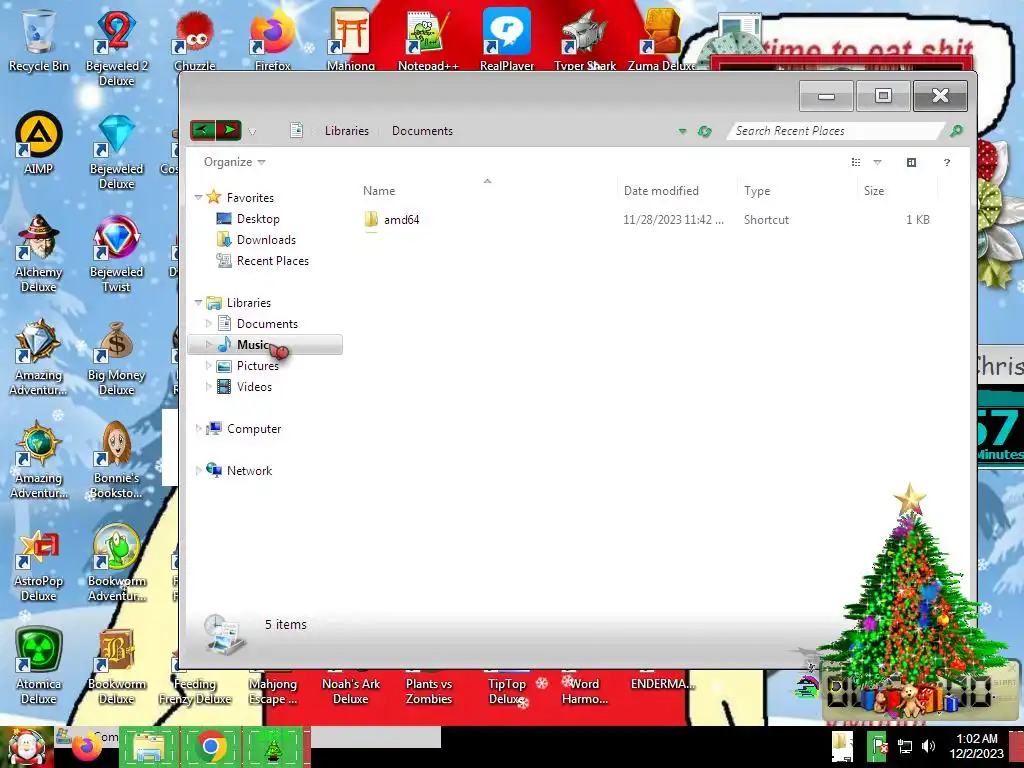Select the Firefox desktop shortcut
1024x768 pixels.
coord(272,39)
